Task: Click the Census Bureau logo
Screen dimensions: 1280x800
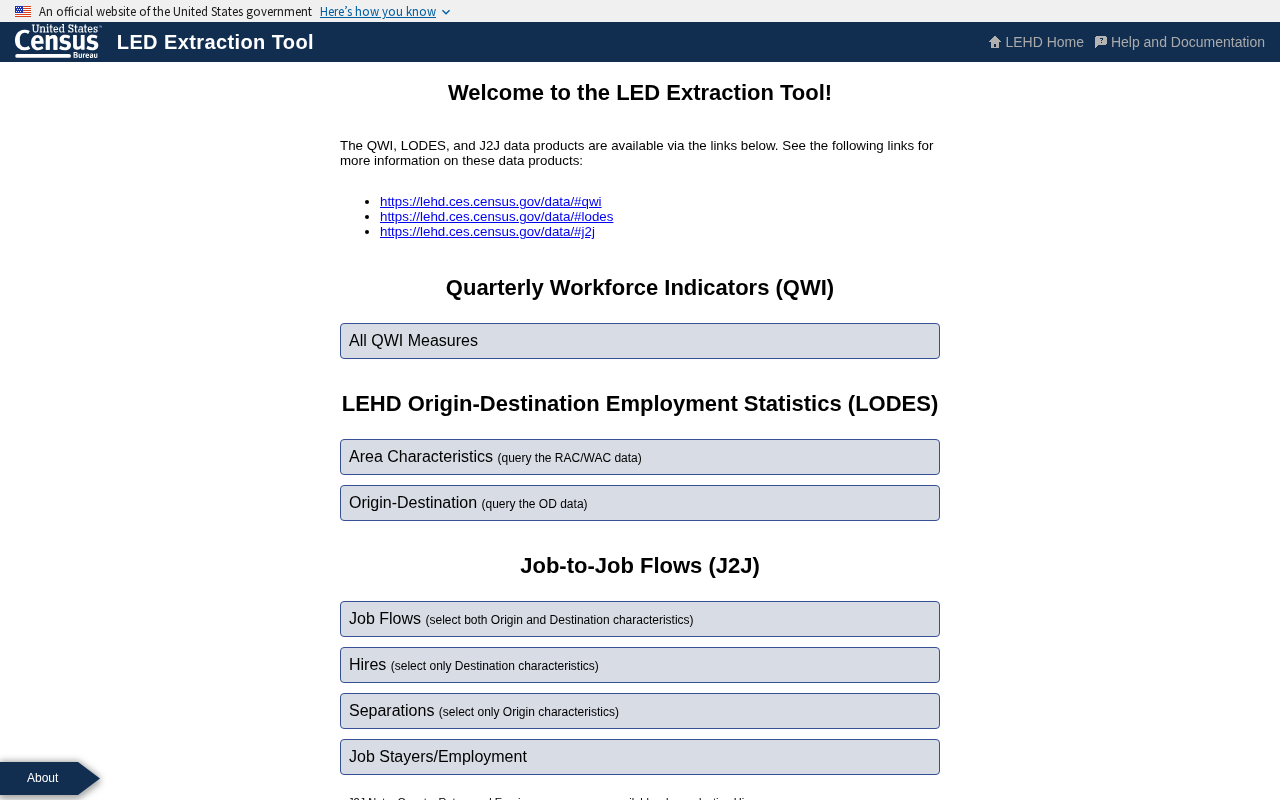Action: [58, 42]
